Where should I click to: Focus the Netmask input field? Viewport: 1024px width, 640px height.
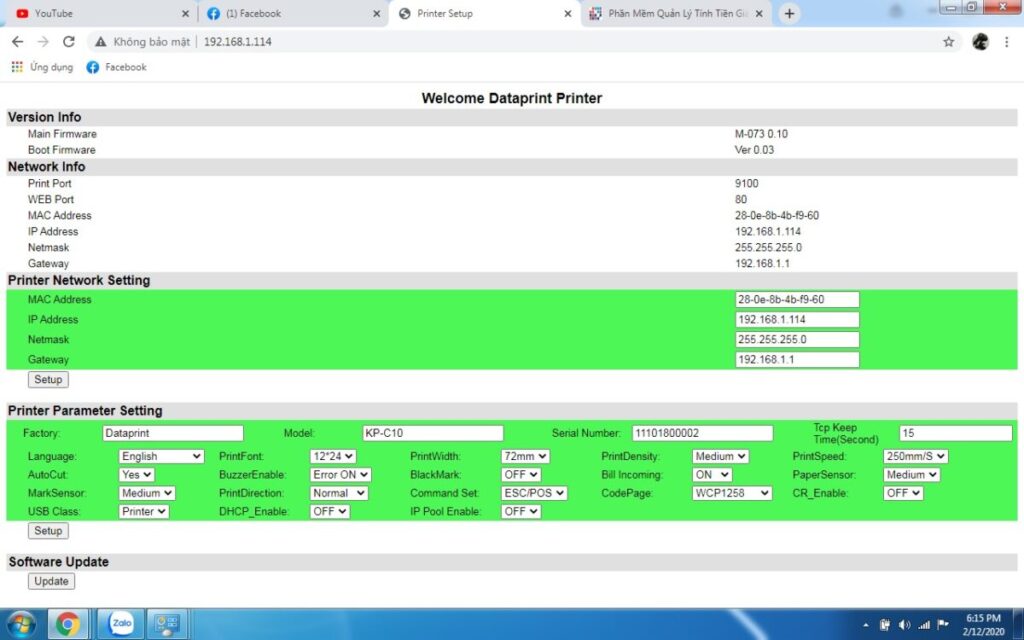coord(797,340)
